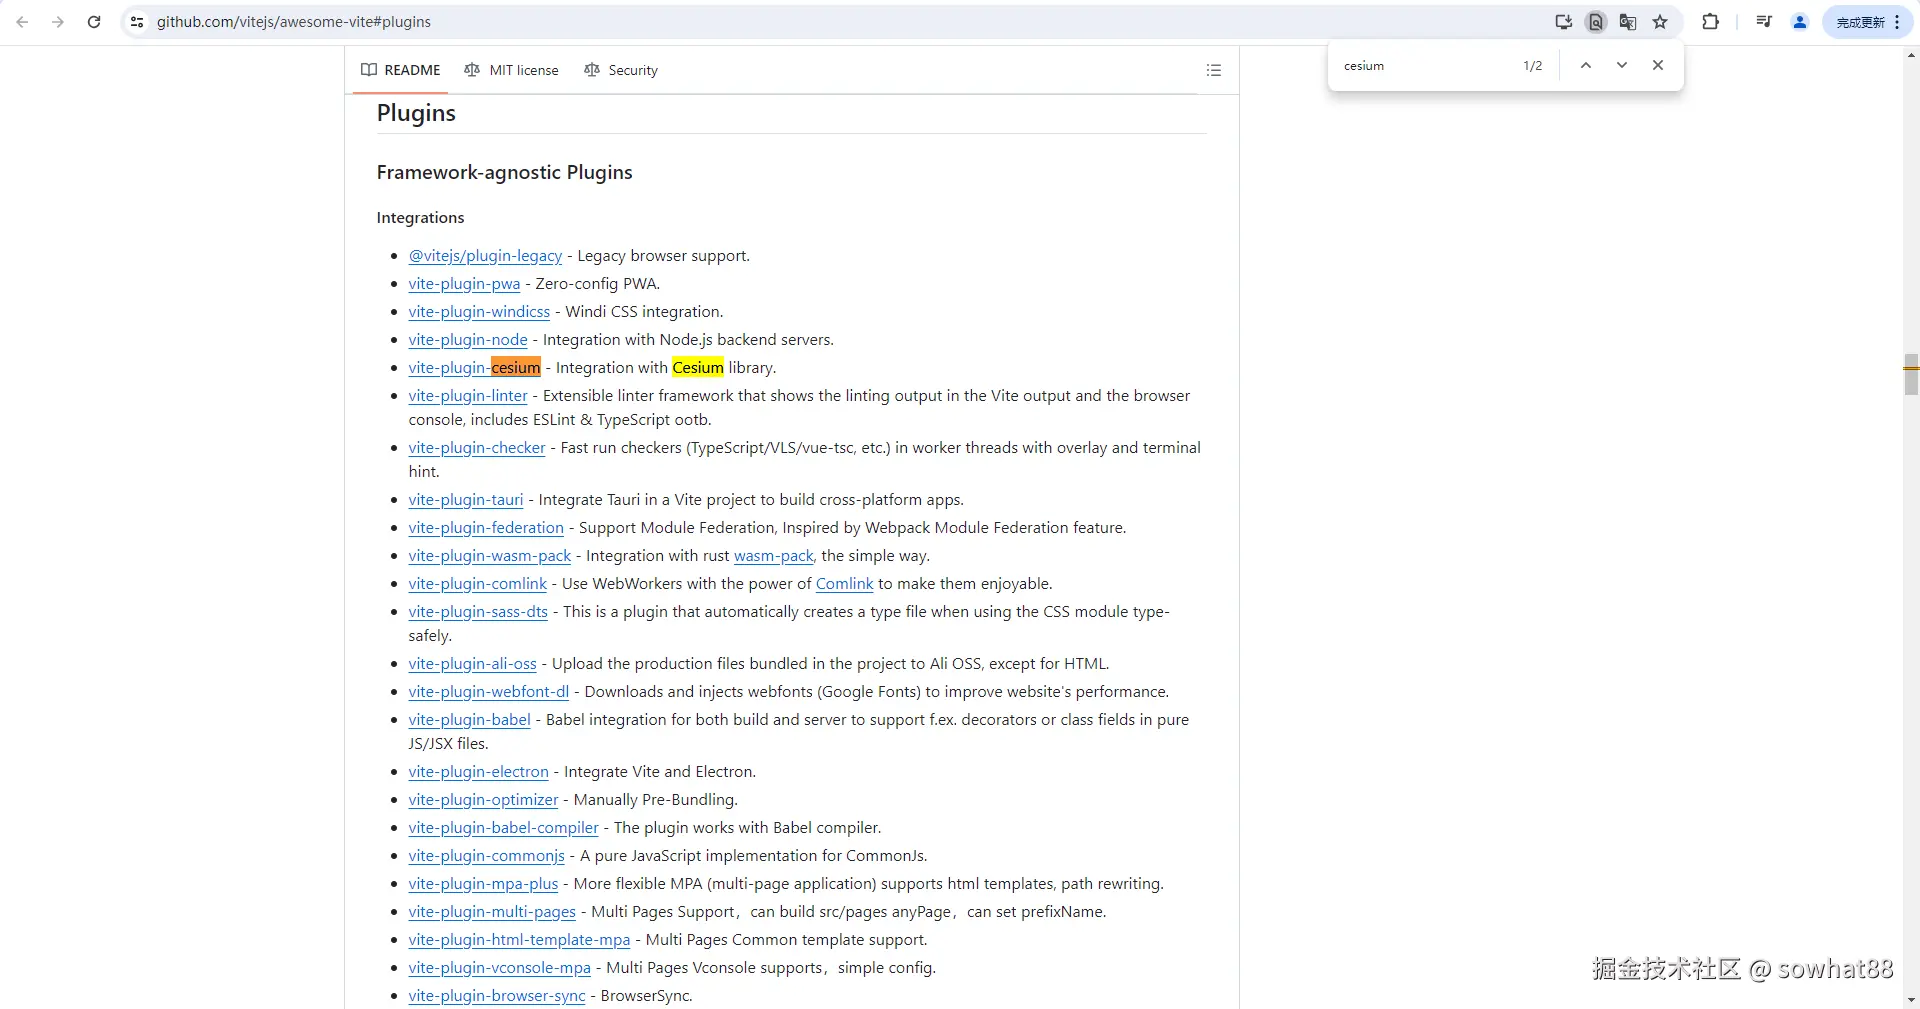The height and width of the screenshot is (1009, 1920).
Task: Click the scrollbar up arrow
Action: tap(1911, 56)
